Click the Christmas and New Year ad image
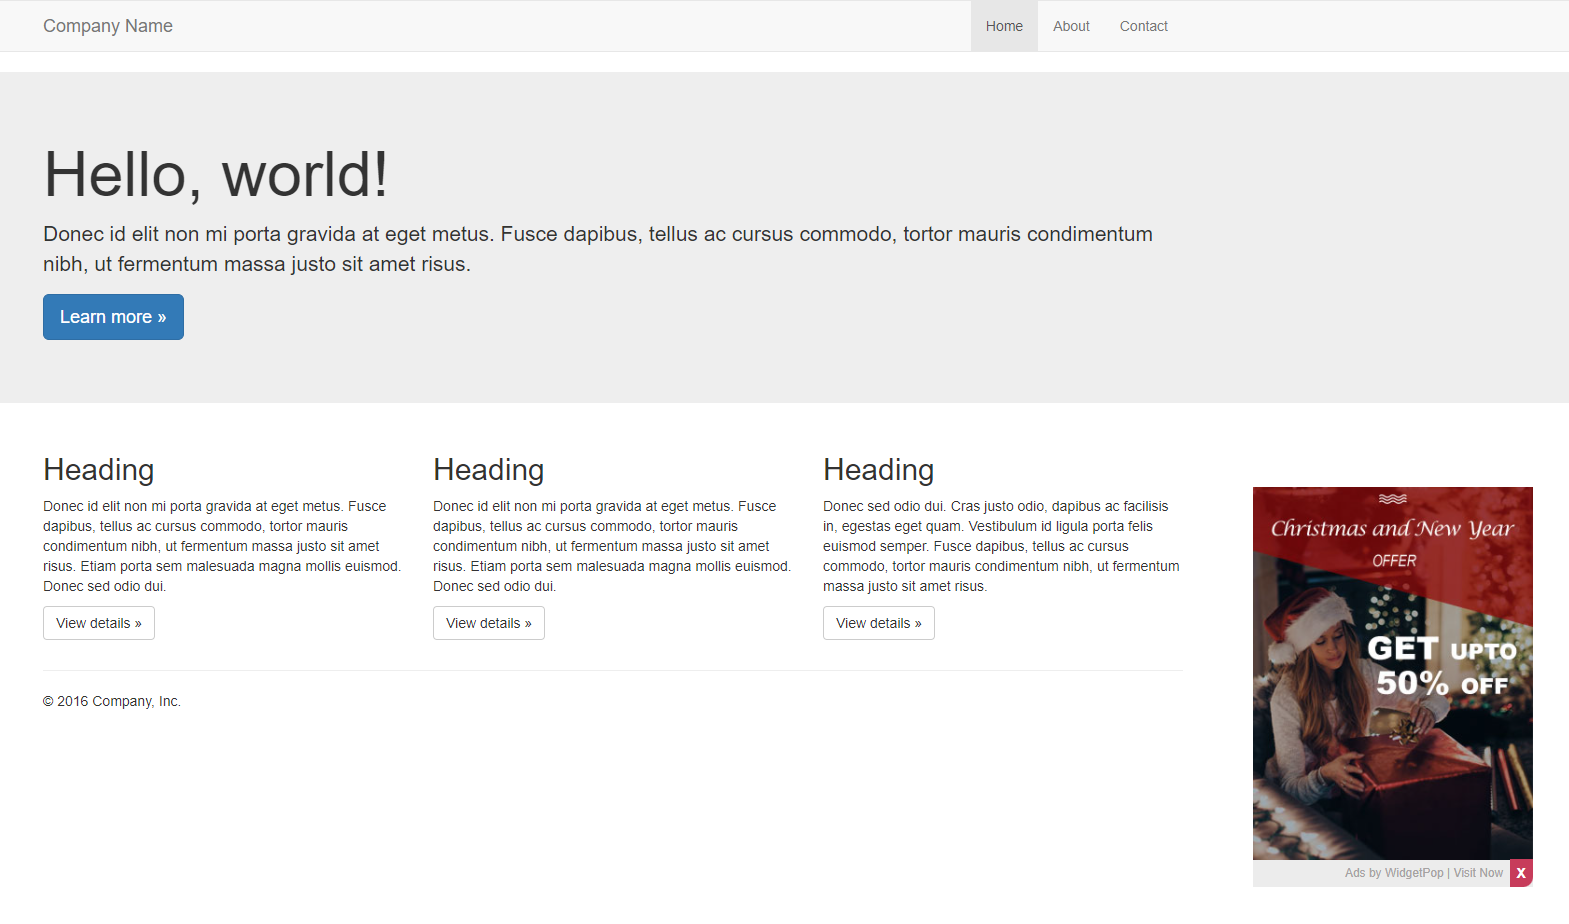The height and width of the screenshot is (924, 1569). (x=1393, y=673)
